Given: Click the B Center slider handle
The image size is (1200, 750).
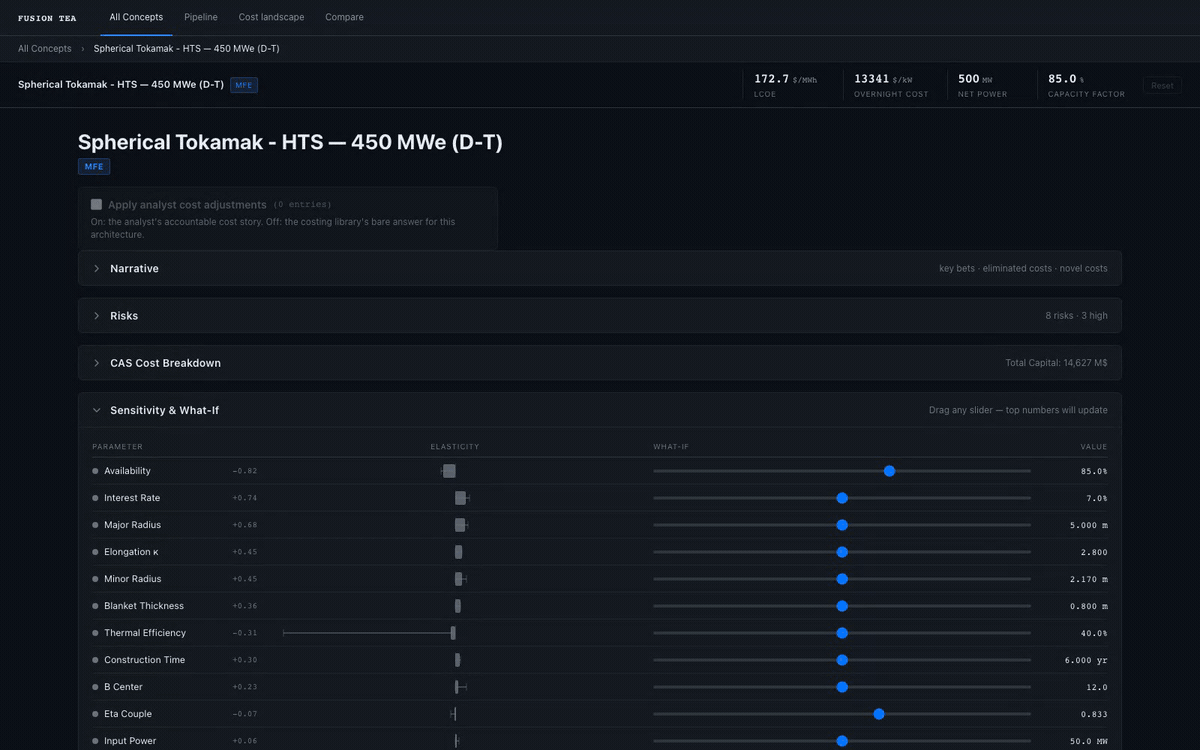Looking at the screenshot, I should [842, 687].
